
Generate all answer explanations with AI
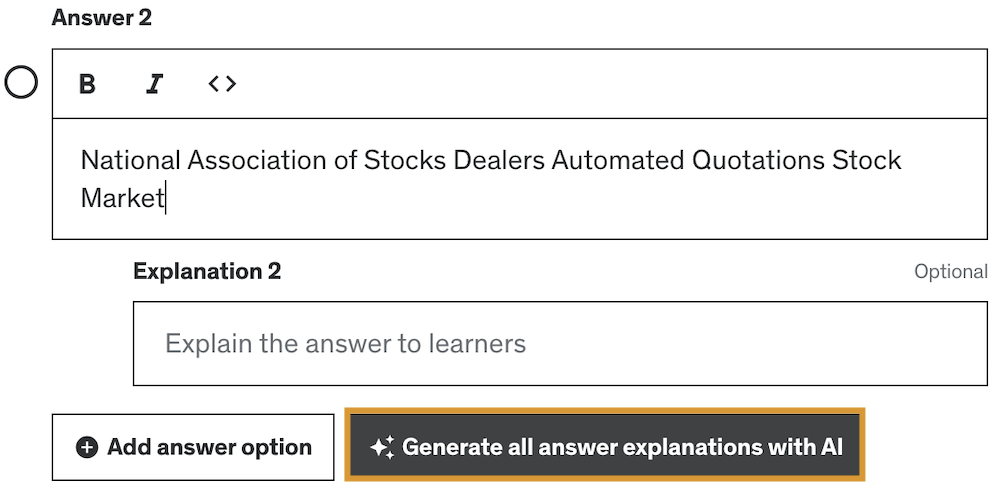click(x=605, y=444)
